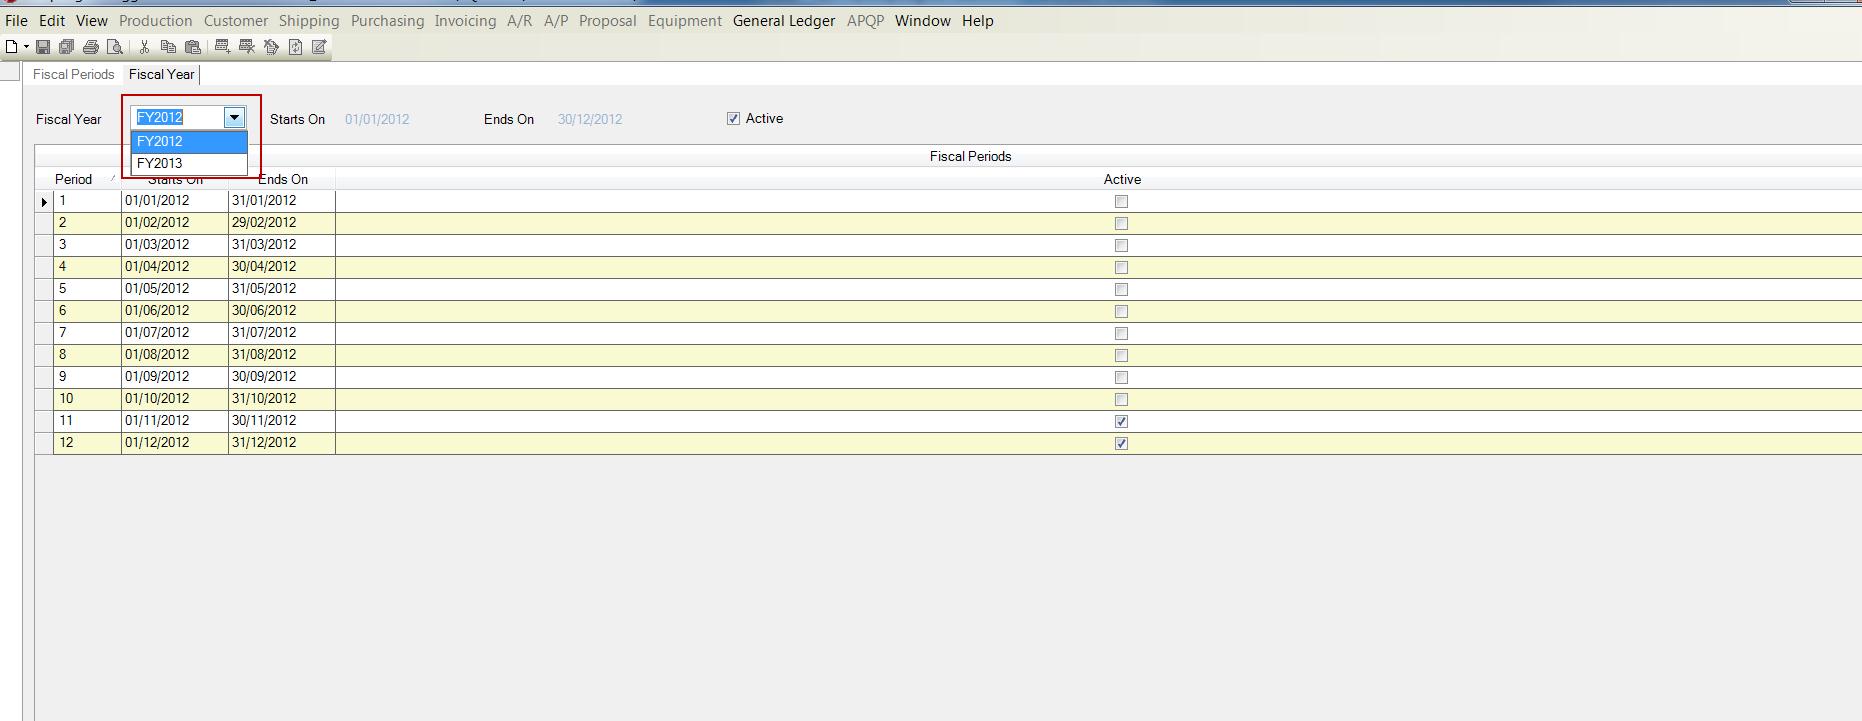The width and height of the screenshot is (1862, 721).
Task: Click cell 01/09/2012
Action: 175,377
